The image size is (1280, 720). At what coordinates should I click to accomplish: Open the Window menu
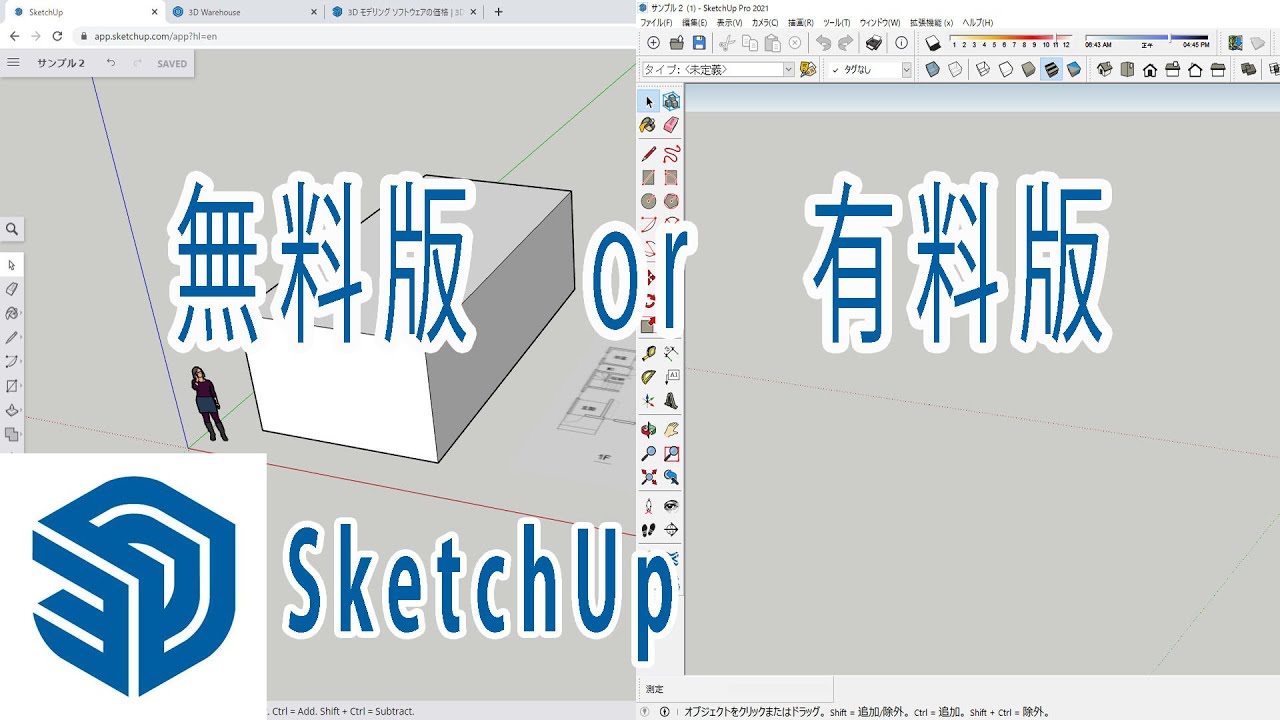click(880, 23)
